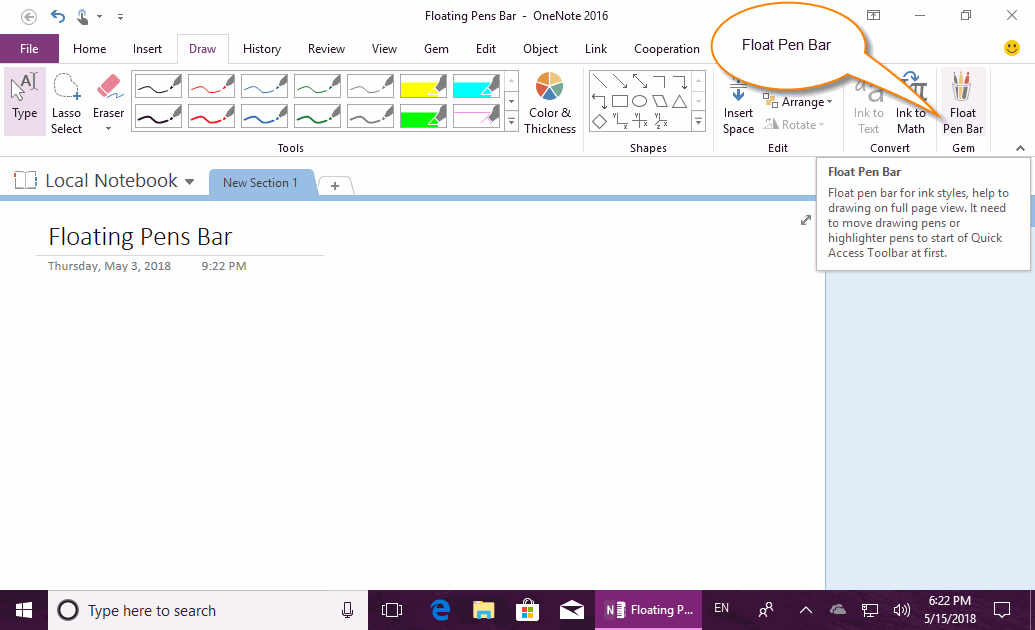Viewport: 1035px width, 630px height.
Task: Expand the Shapes gallery More arrow
Action: (698, 122)
